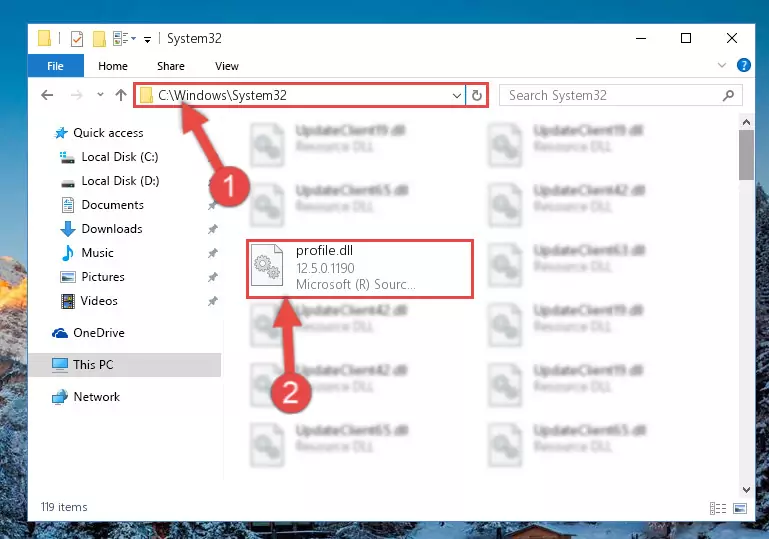Open the File ribbon tab
The height and width of the screenshot is (539, 769).
pos(55,66)
